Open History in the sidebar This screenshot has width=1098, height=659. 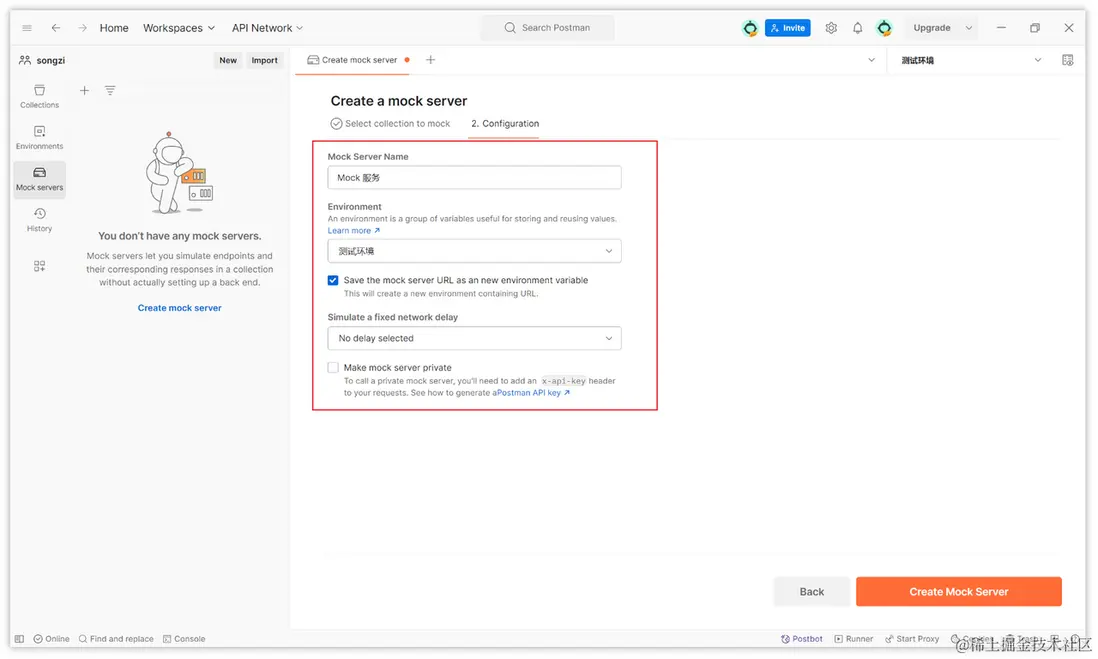coord(39,220)
